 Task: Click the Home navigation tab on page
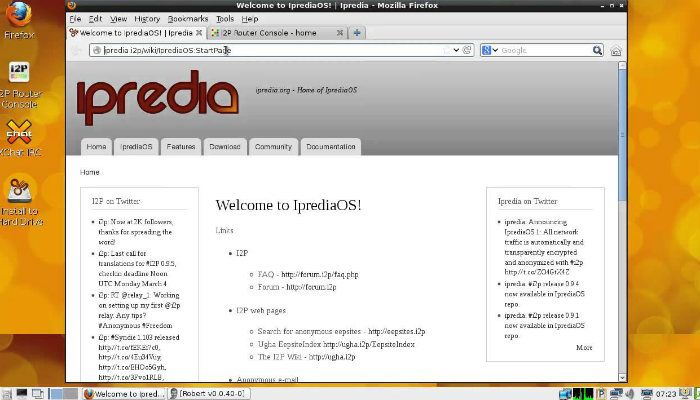(x=96, y=146)
